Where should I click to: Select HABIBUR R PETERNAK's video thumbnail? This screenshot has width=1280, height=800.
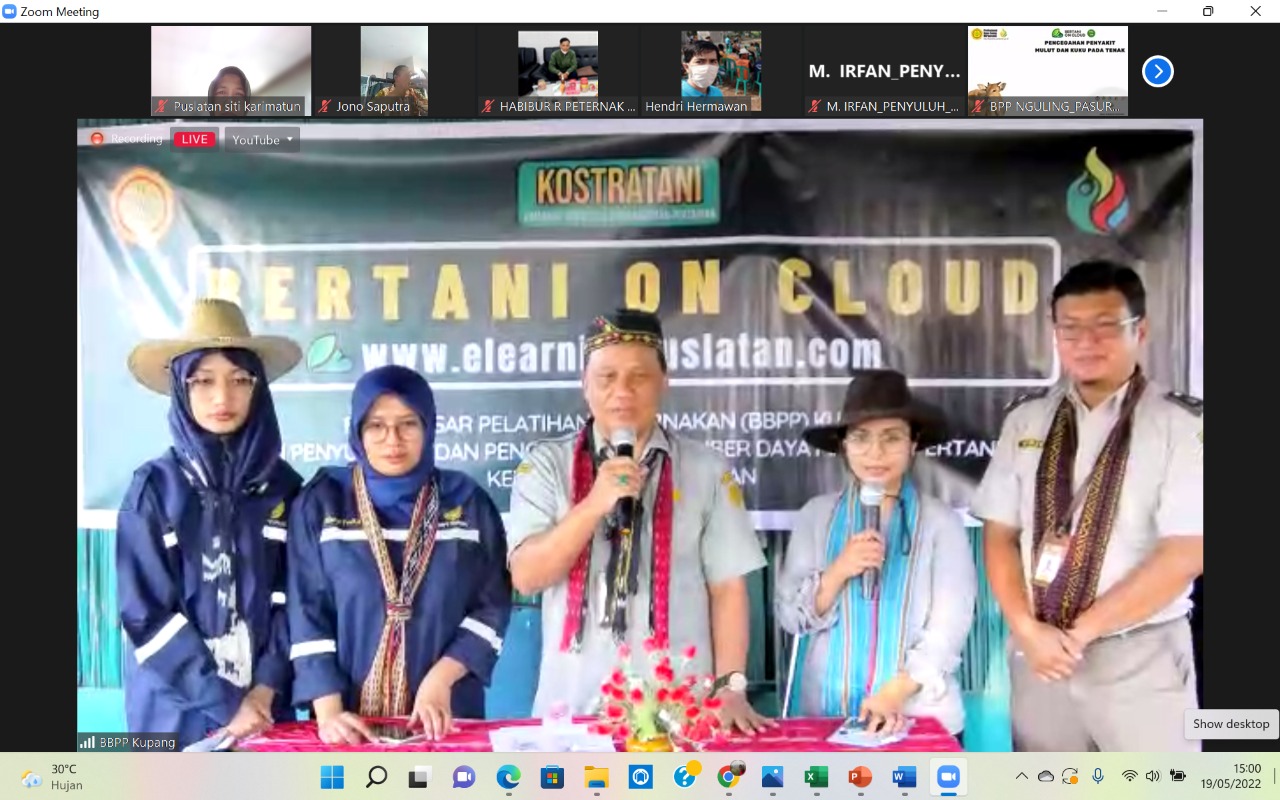click(558, 71)
